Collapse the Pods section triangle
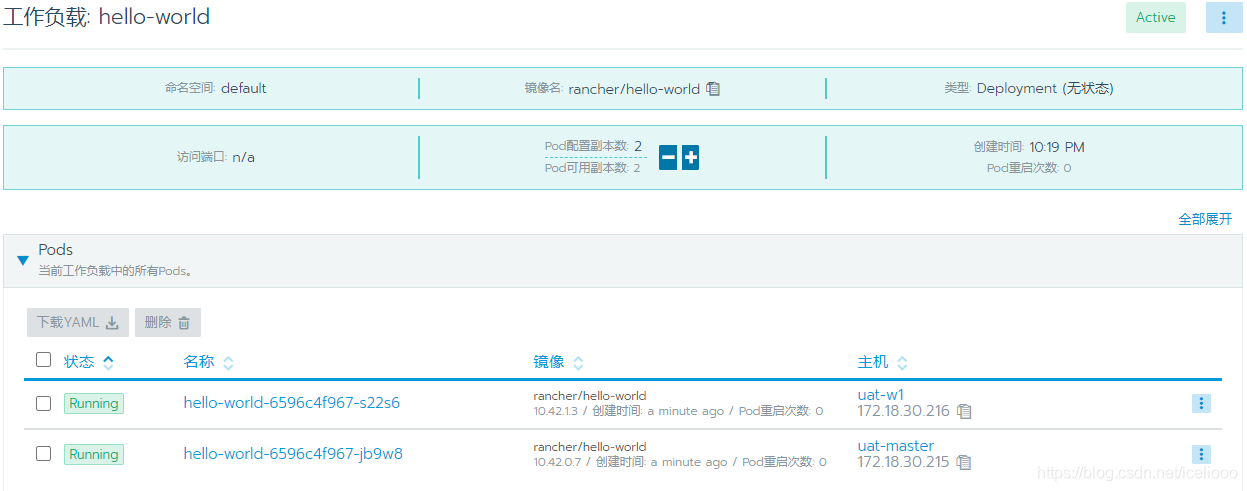This screenshot has height=491, width=1247. (x=23, y=261)
